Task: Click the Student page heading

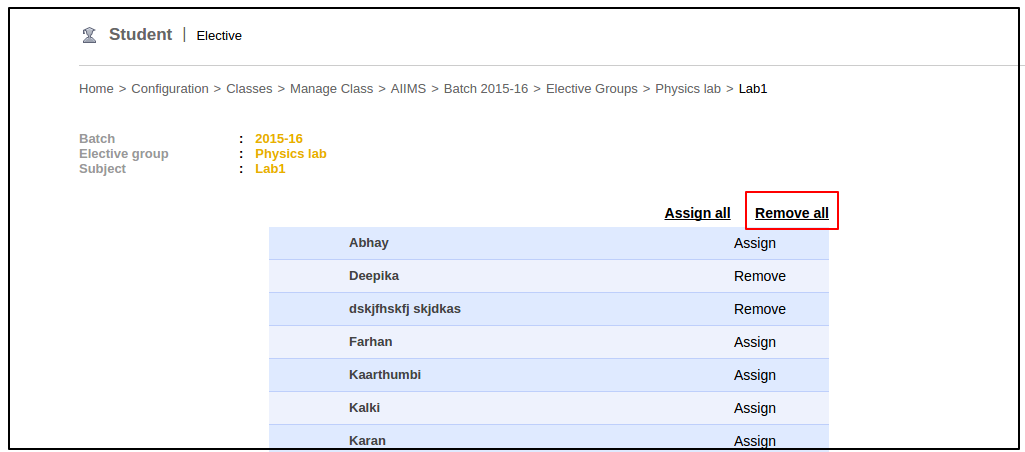Action: tap(140, 35)
